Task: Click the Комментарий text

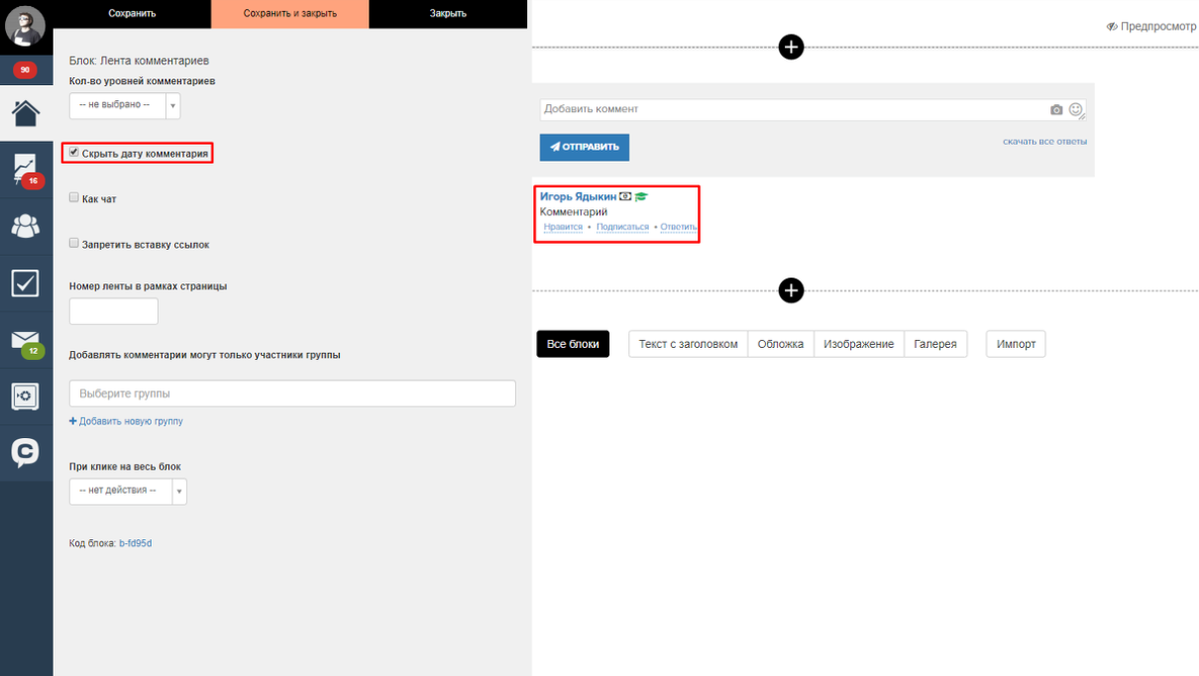Action: click(574, 212)
